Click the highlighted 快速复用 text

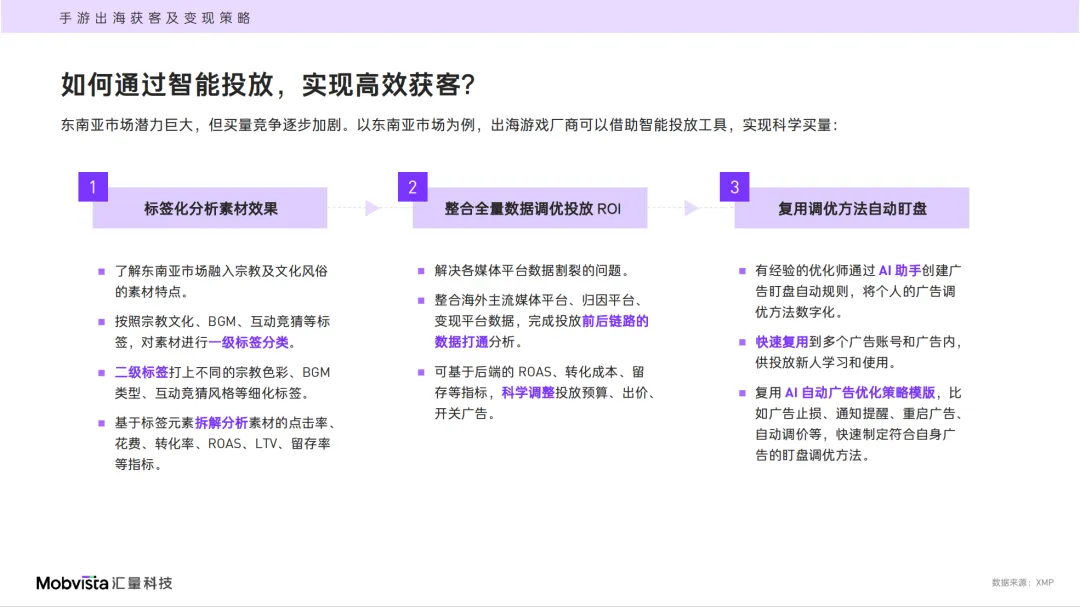click(782, 342)
